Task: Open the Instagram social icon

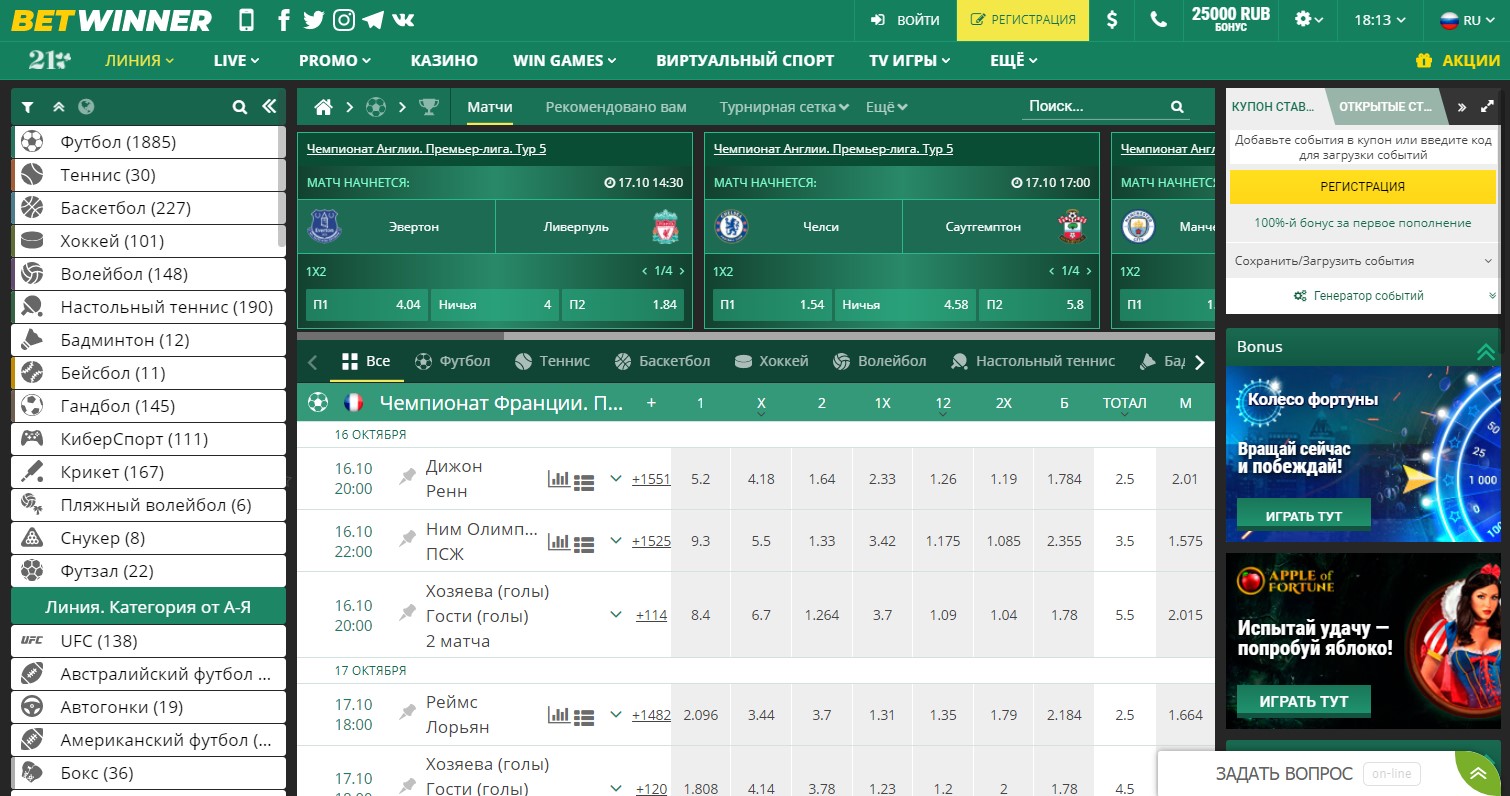Action: [x=344, y=20]
